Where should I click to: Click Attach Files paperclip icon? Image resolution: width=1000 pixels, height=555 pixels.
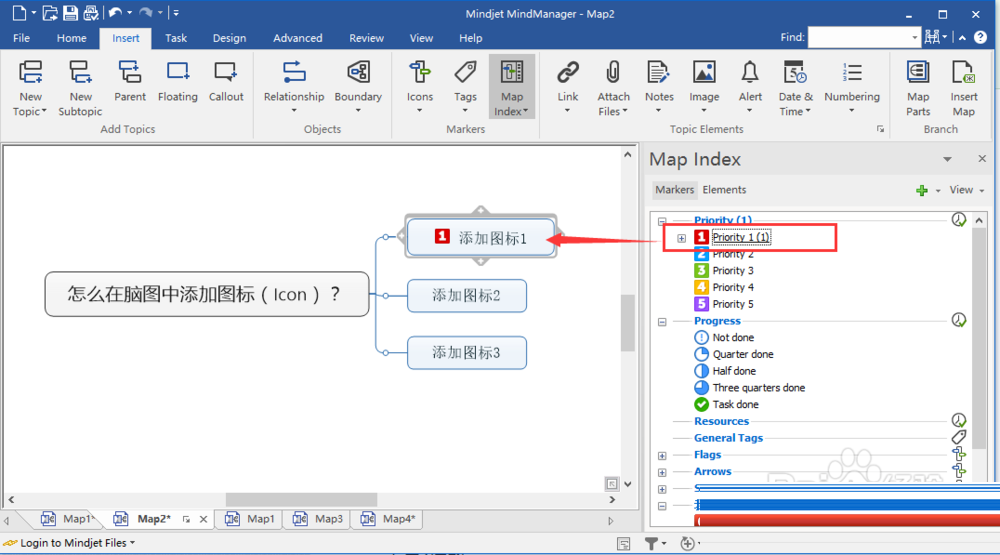[x=613, y=73]
